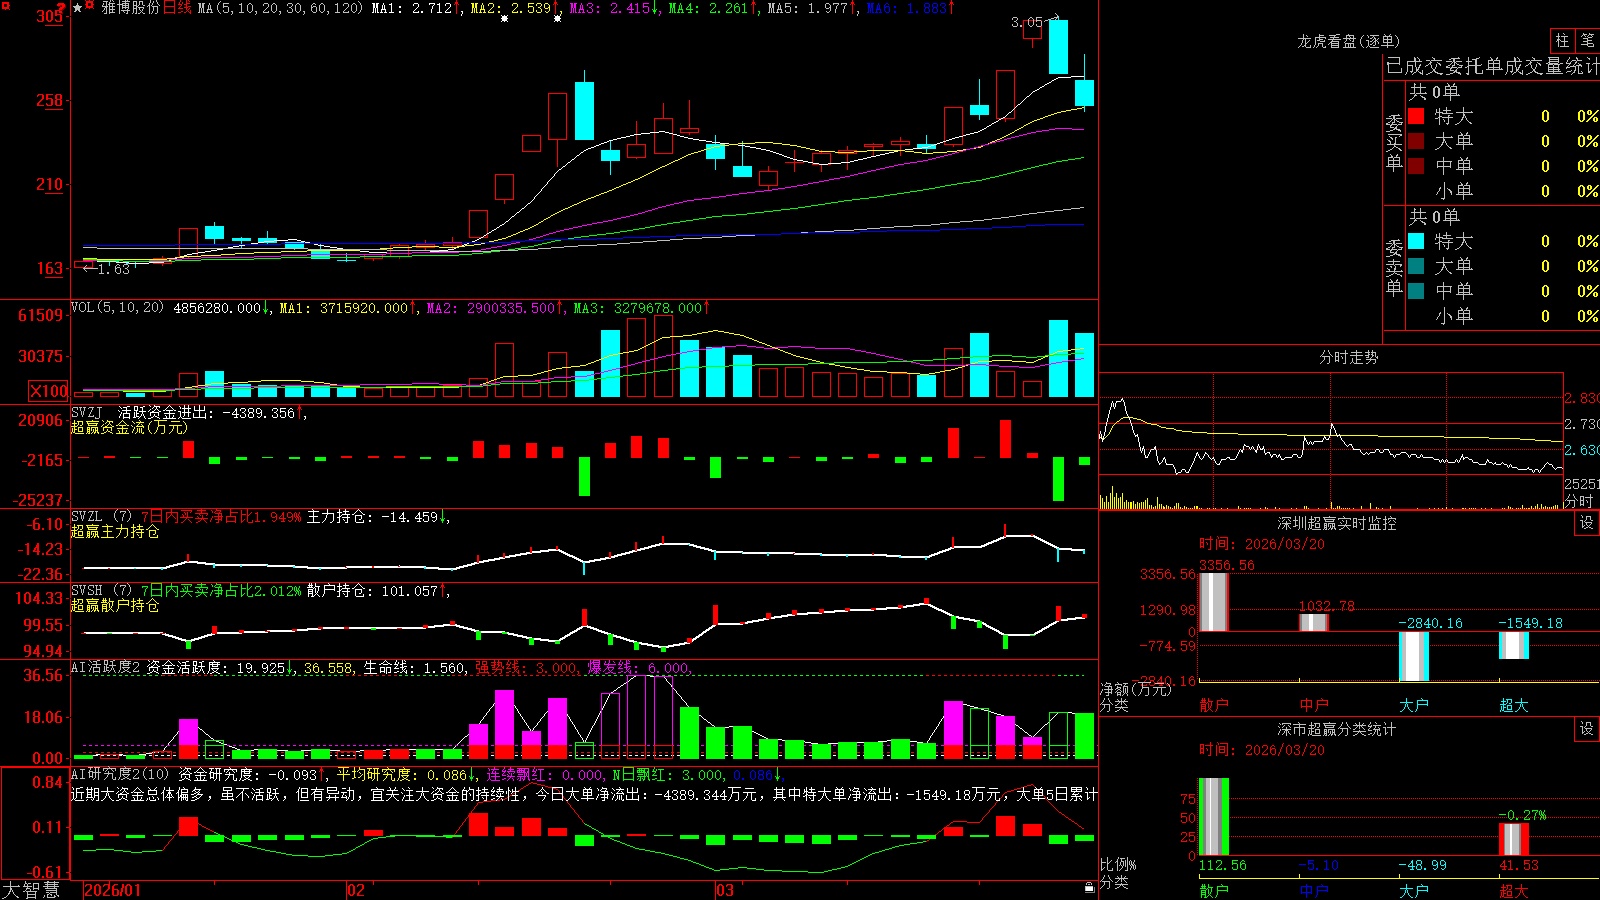
Task: Click the red gear marker next to the star
Action: pos(90,7)
